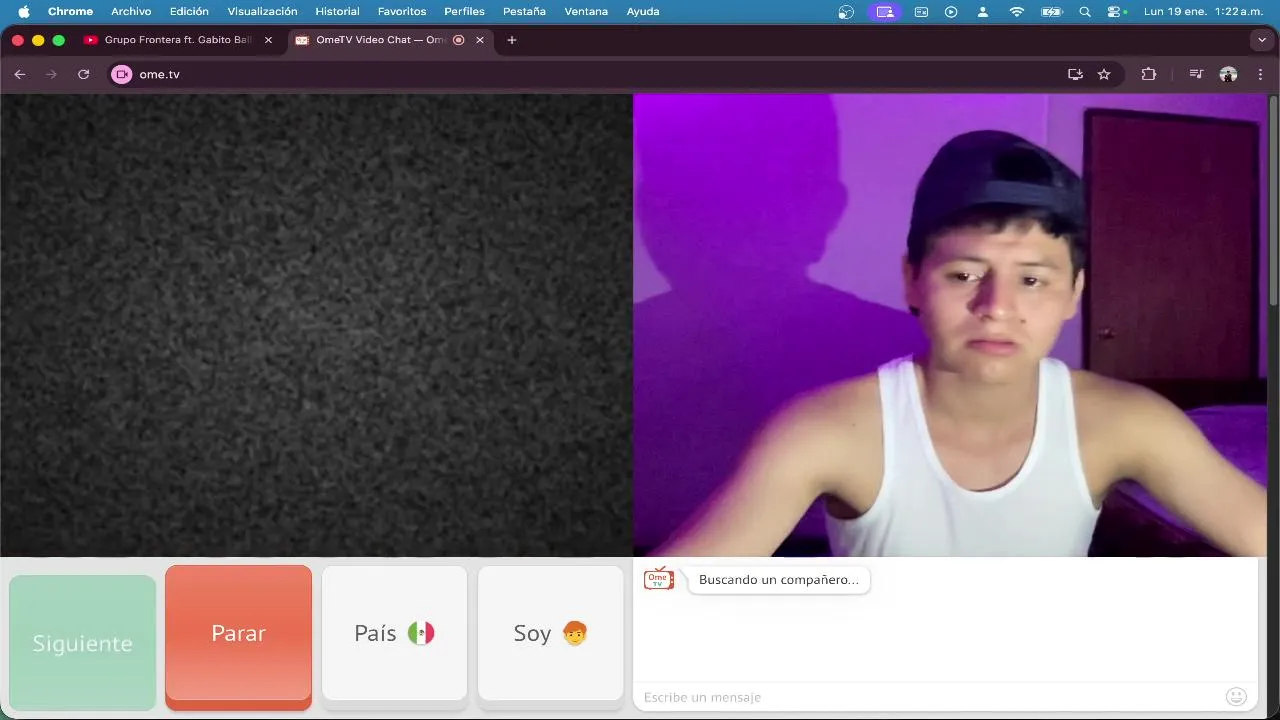Viewport: 1280px width, 720px height.
Task: Click the local webcam video
Action: 949,325
